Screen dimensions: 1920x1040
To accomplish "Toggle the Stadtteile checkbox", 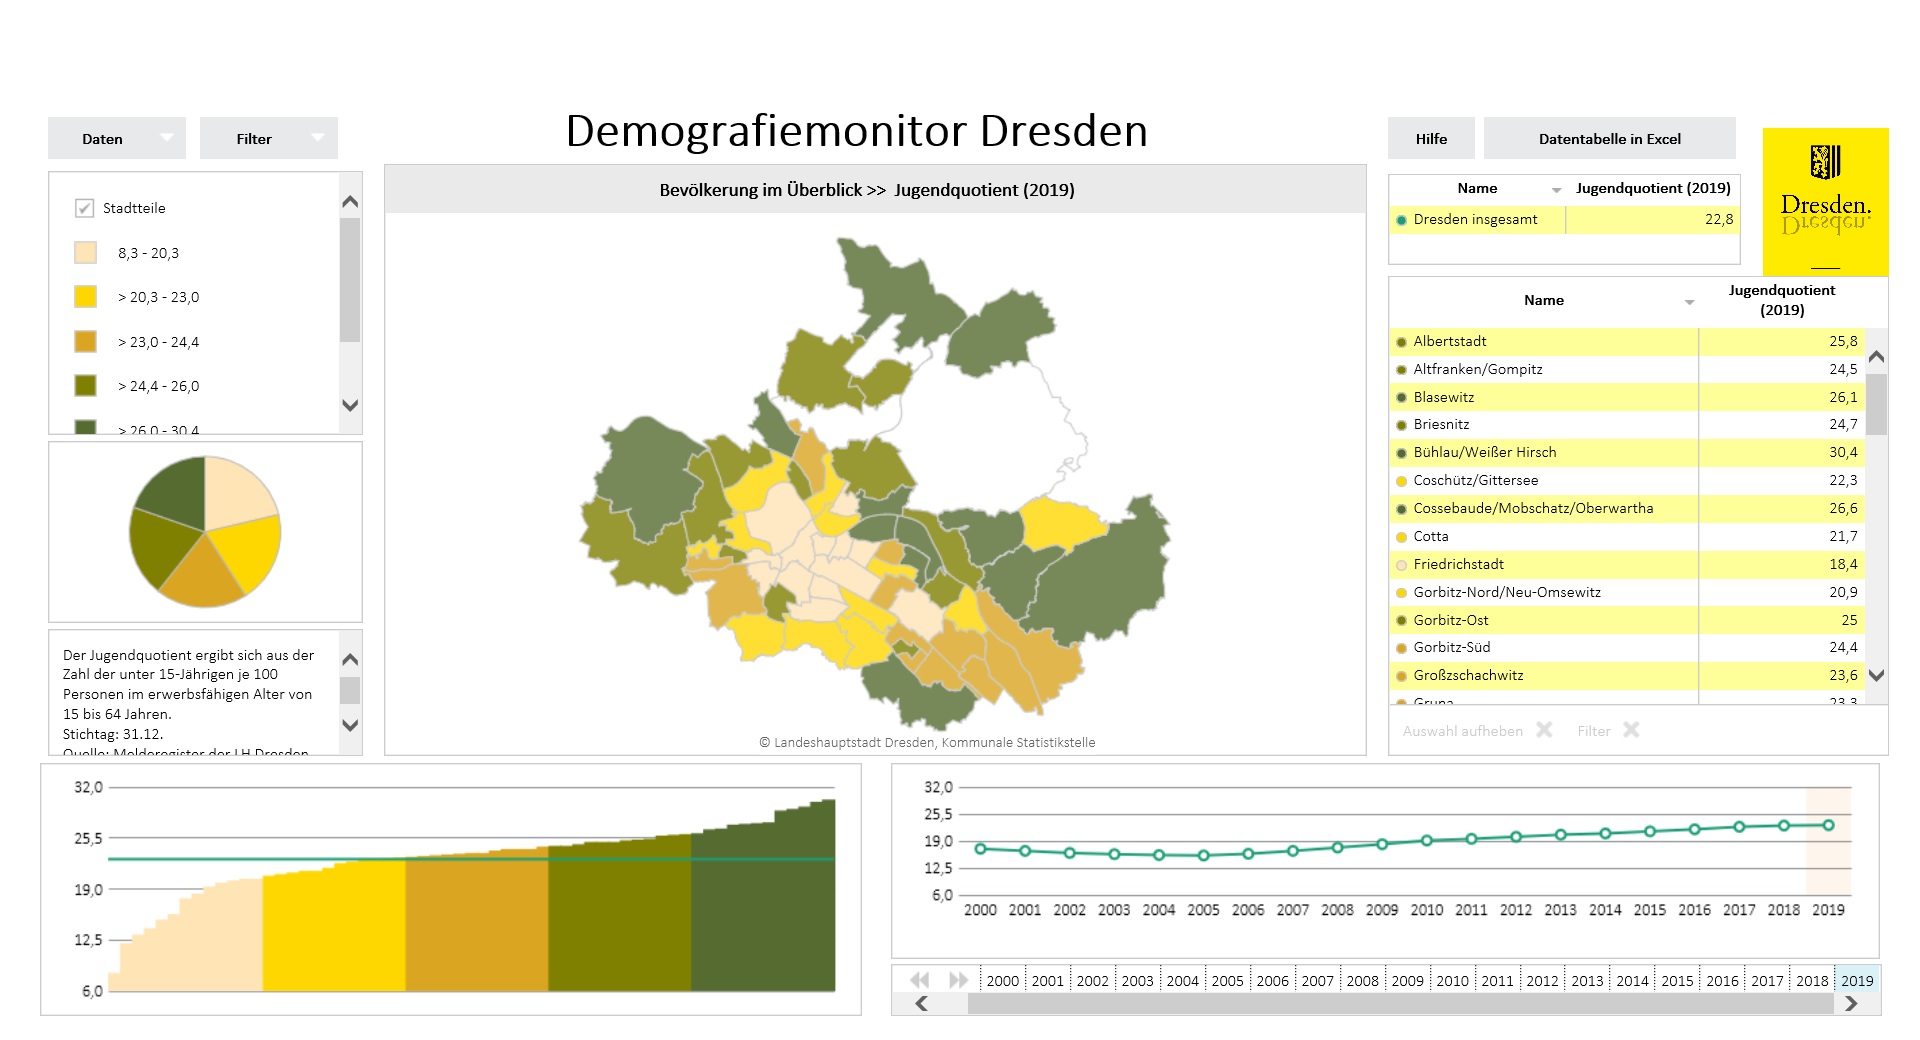I will click(85, 208).
